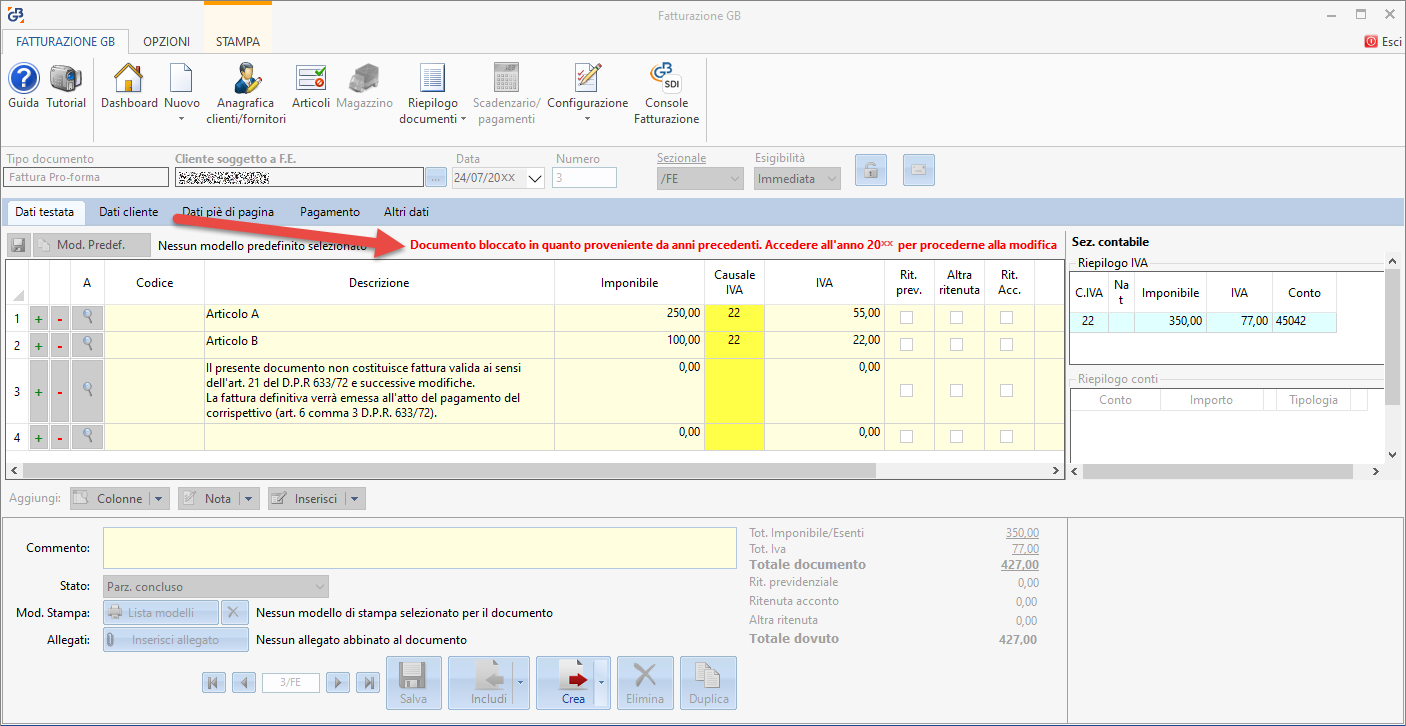The width and height of the screenshot is (1406, 726).
Task: Toggle Rit. prev. checkbox for Articolo A
Action: (906, 317)
